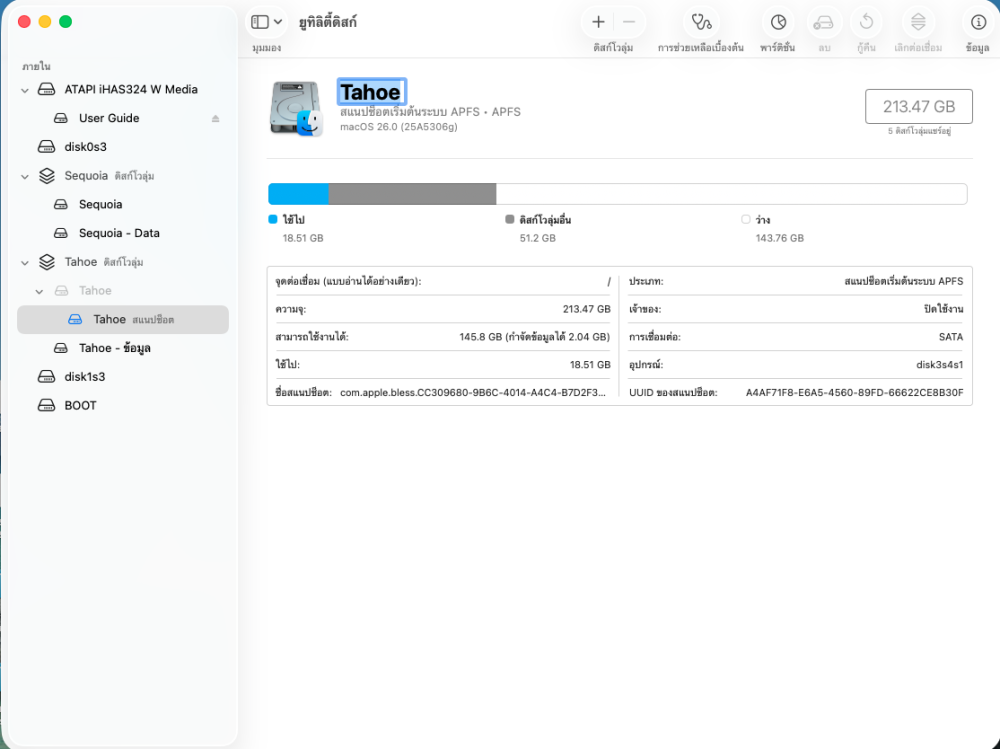Click the blue ใช้ไป legend swatch
Screen dimensions: 1000x749
[273, 219]
